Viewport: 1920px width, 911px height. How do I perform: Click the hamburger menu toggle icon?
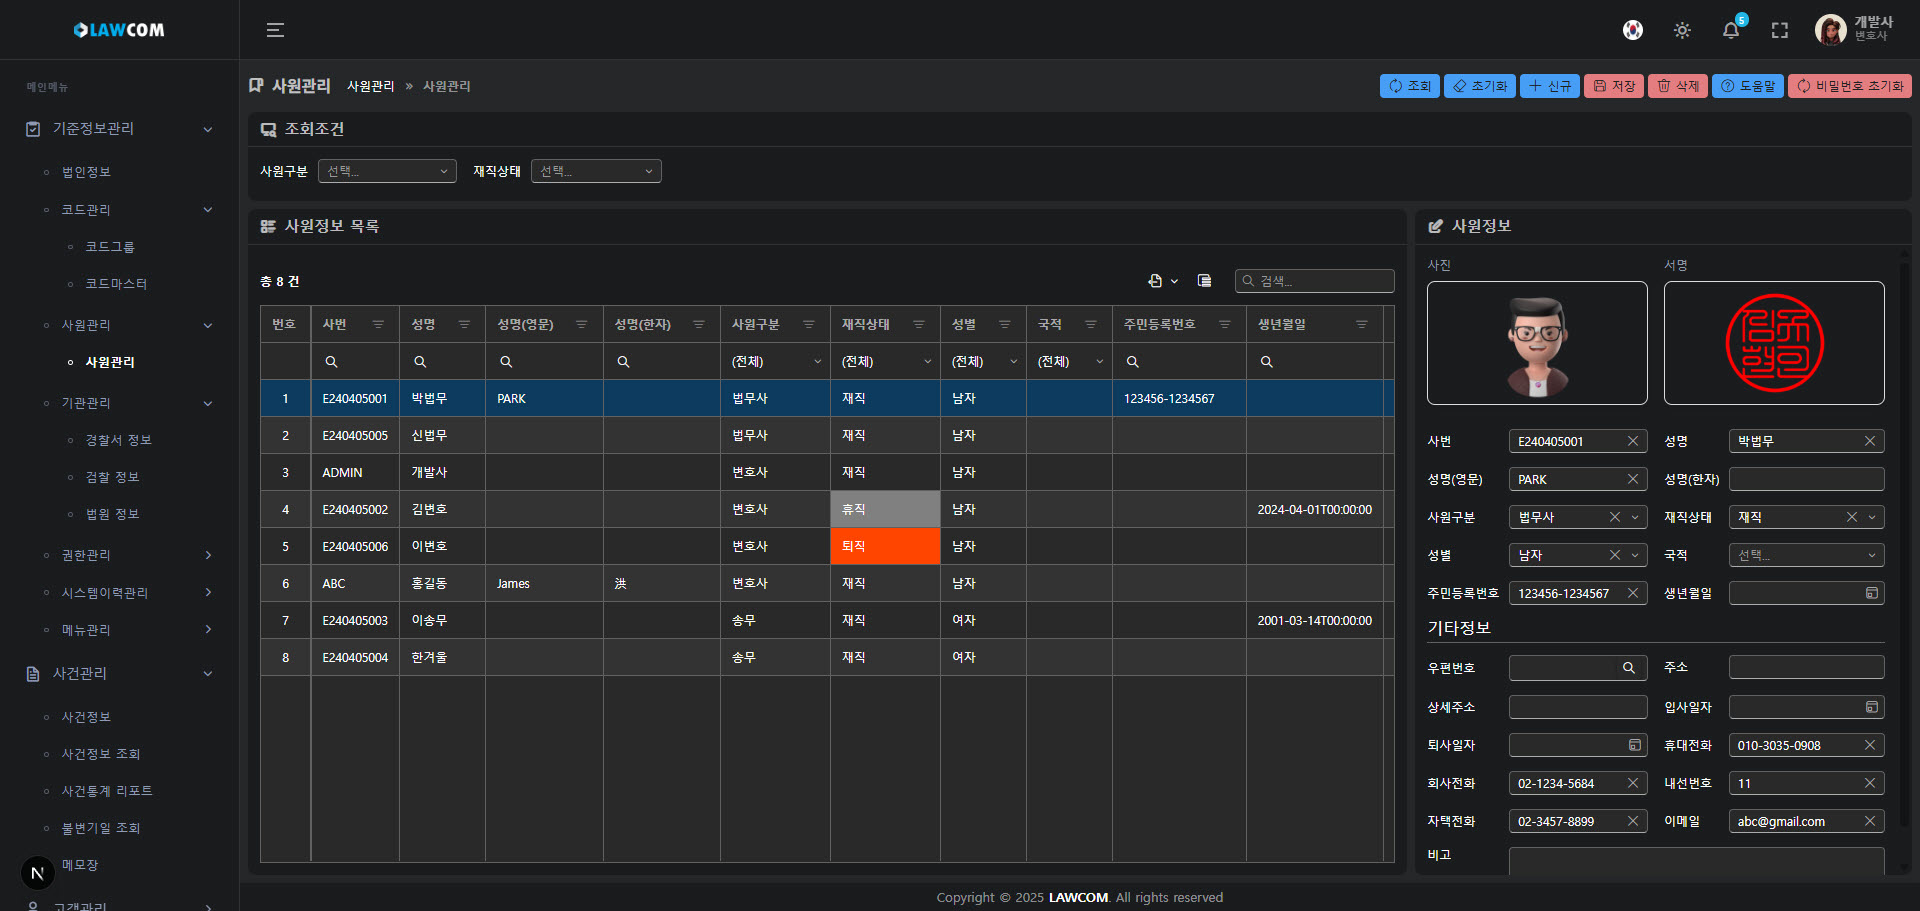point(275,30)
